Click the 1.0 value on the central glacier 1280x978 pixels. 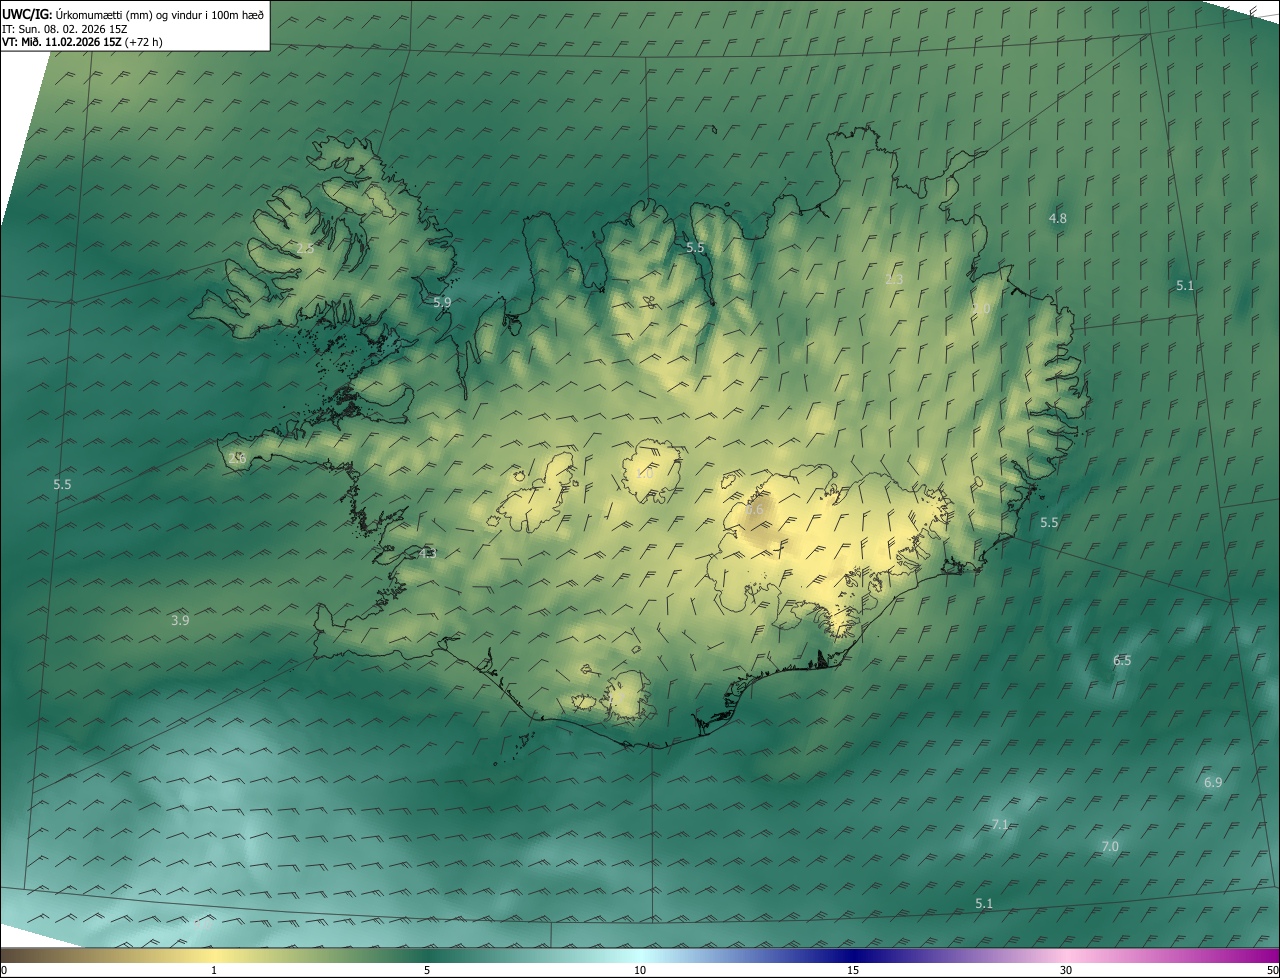[644, 474]
